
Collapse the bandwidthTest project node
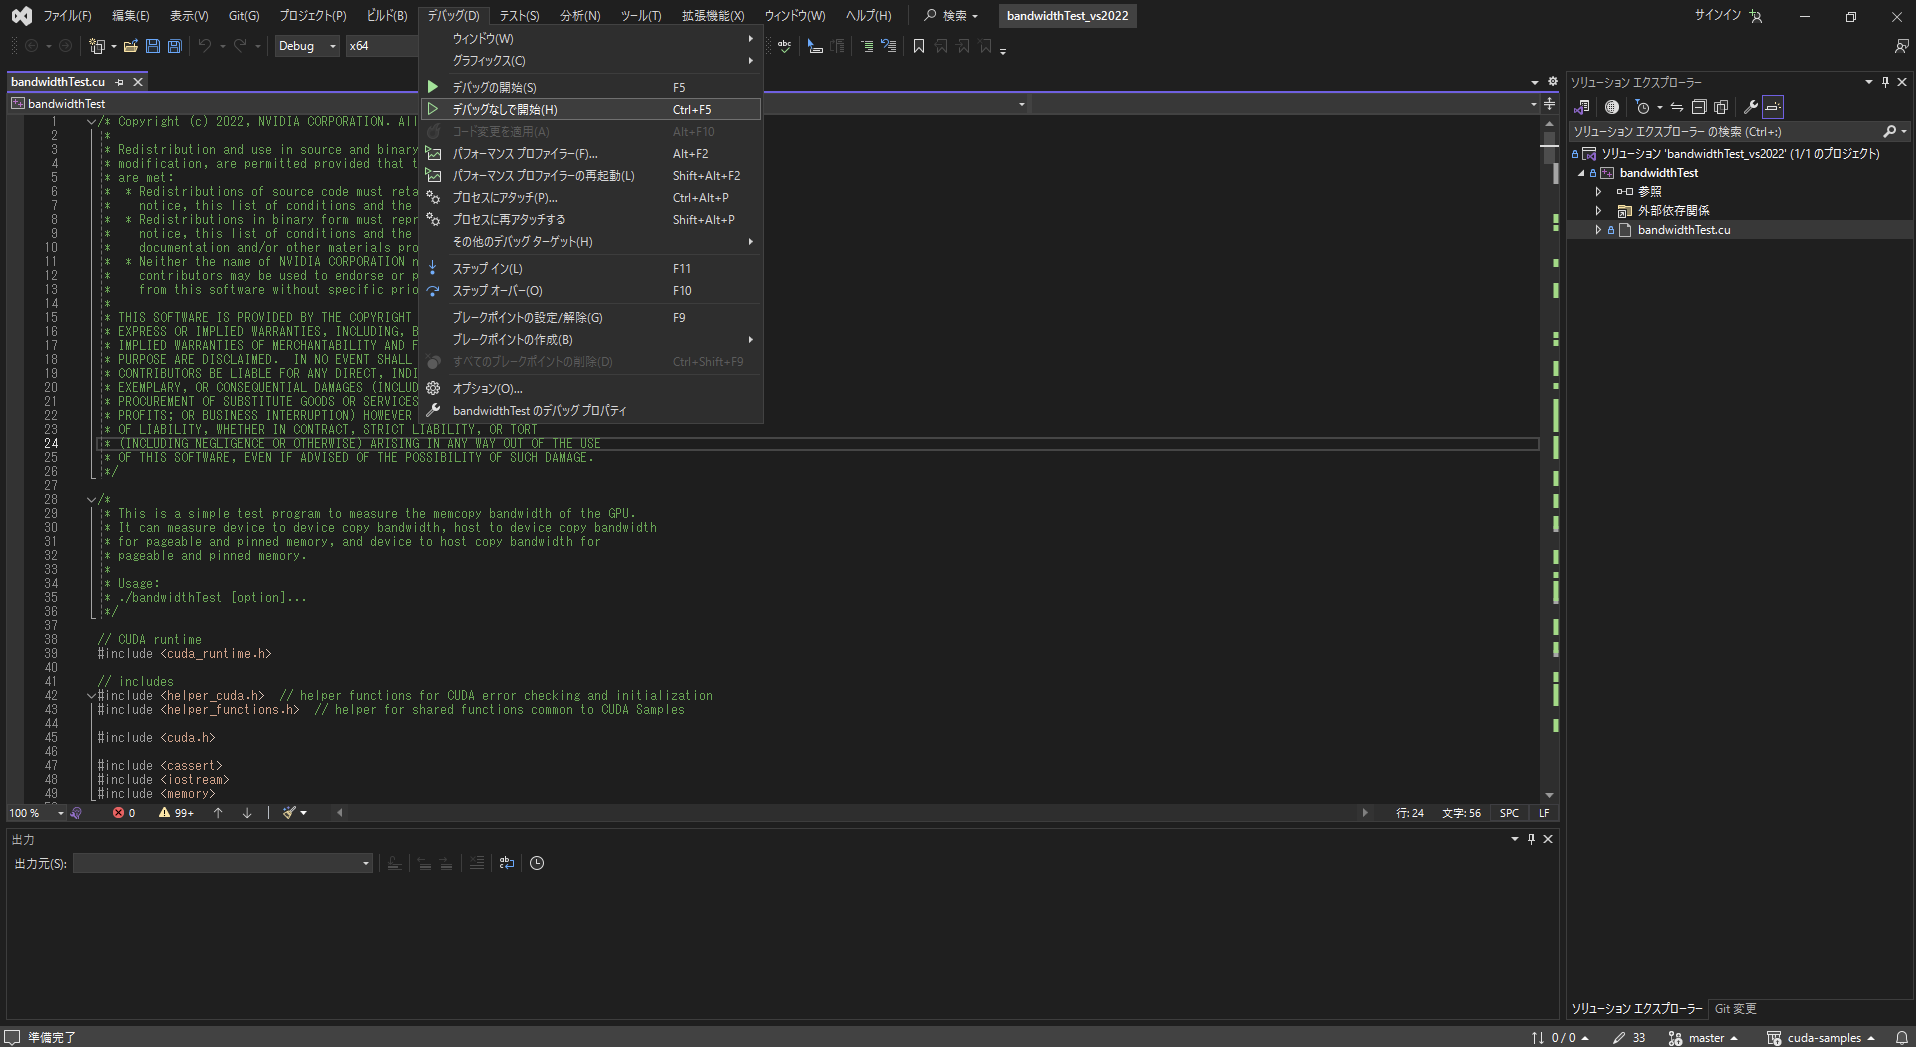(x=1582, y=173)
